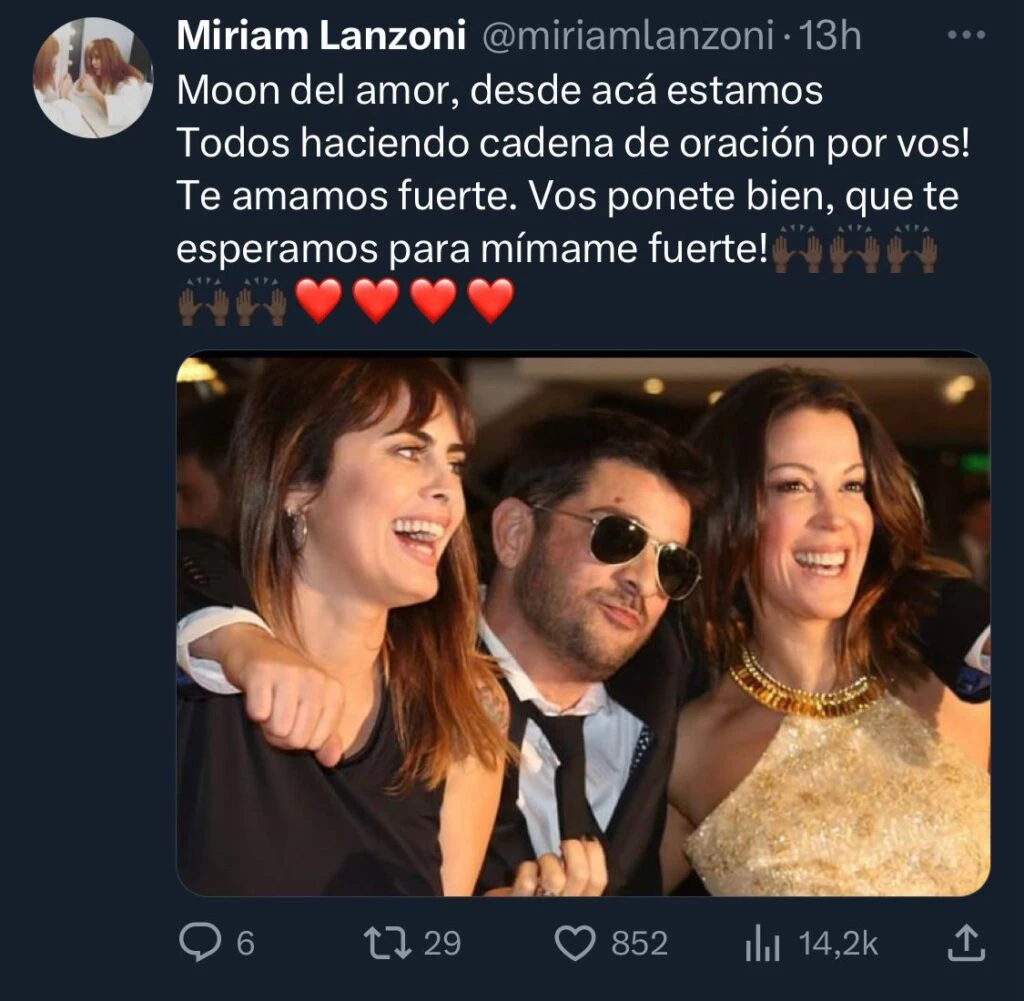Click the raised hands emoji after "fuerte!"

coord(798,254)
